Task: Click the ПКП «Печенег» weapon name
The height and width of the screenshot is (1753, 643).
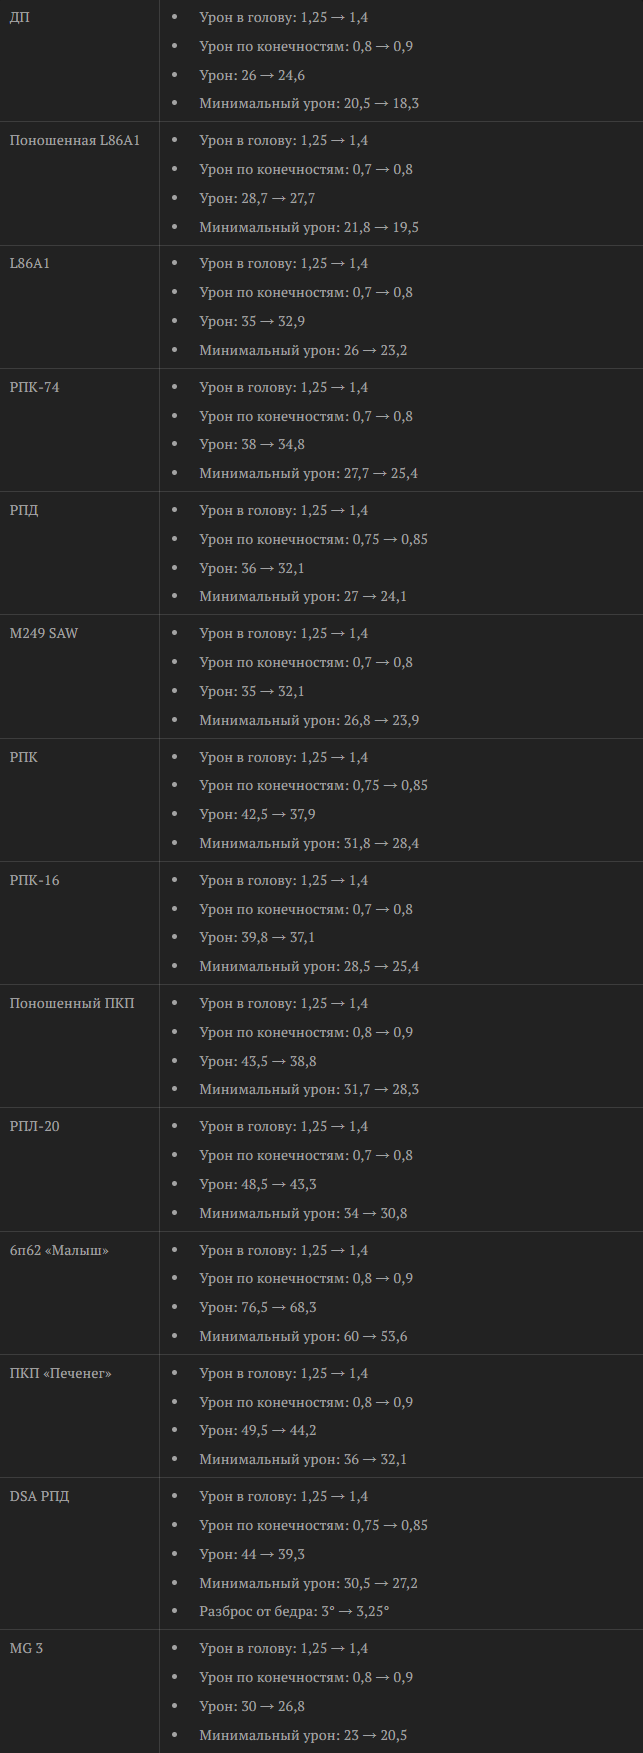Action: tap(60, 1373)
